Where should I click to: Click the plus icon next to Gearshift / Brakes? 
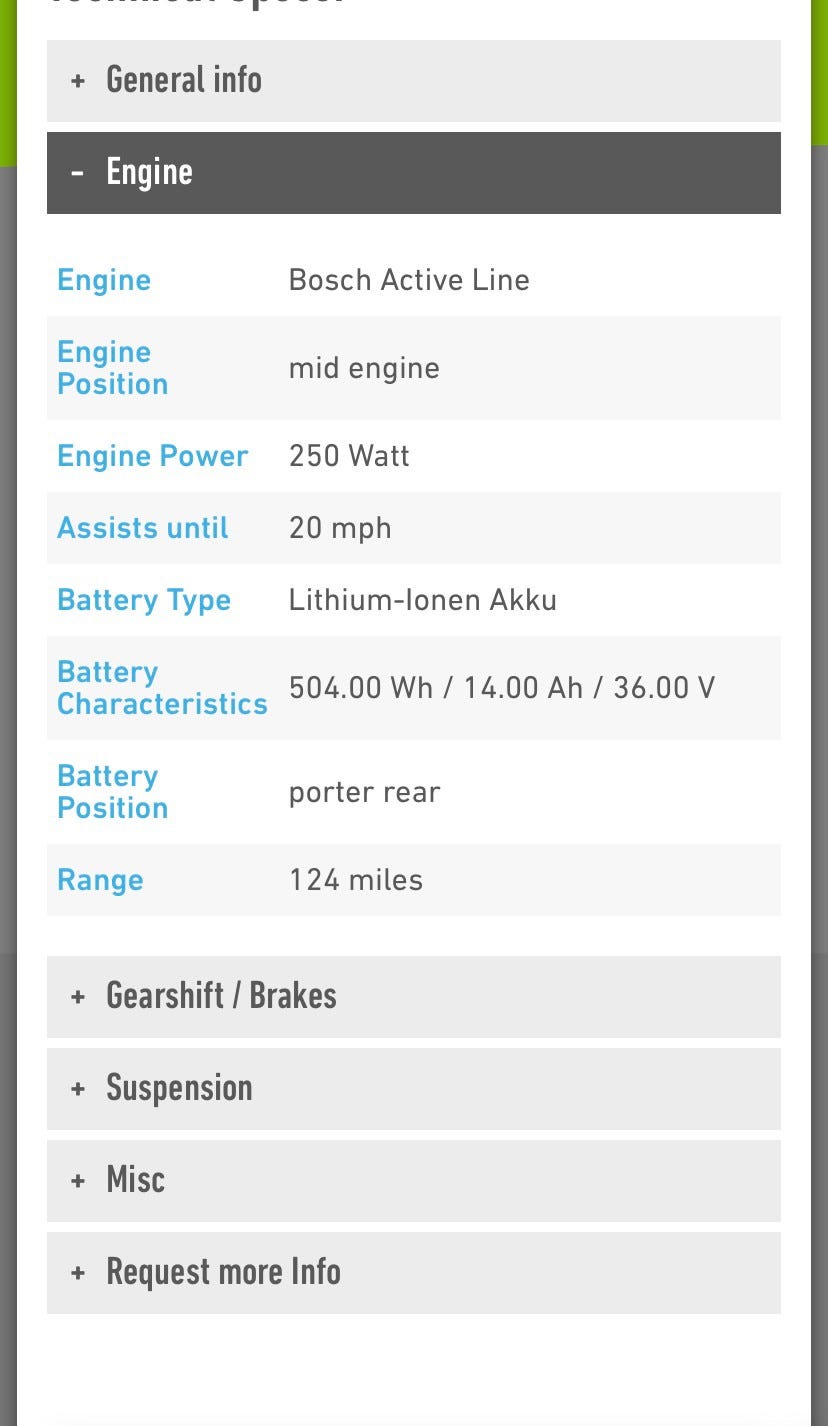point(78,997)
